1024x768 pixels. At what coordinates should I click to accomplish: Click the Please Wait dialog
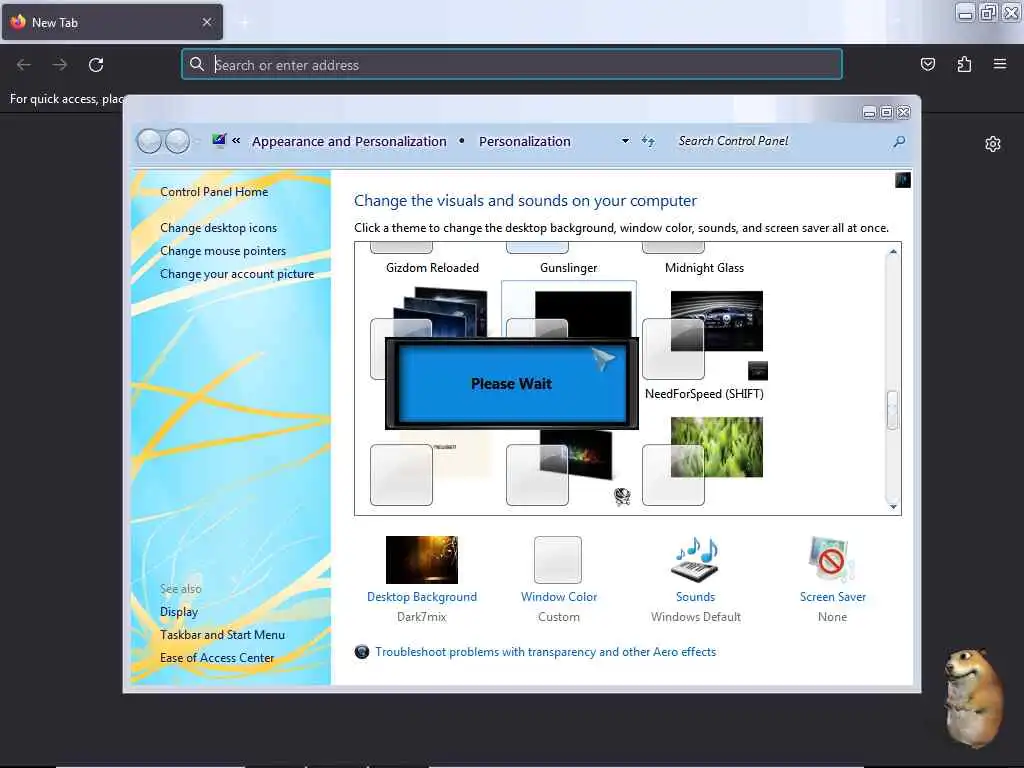pyautogui.click(x=512, y=383)
